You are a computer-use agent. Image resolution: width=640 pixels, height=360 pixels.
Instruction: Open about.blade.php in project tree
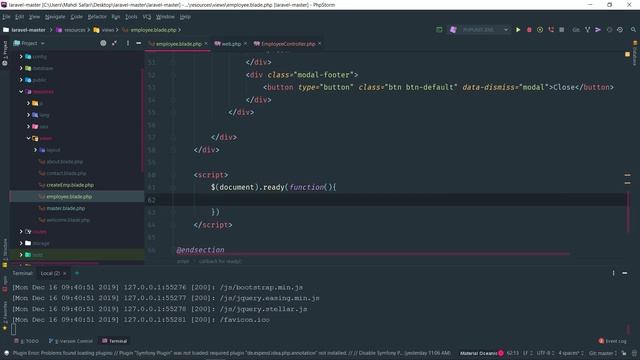coord(64,162)
